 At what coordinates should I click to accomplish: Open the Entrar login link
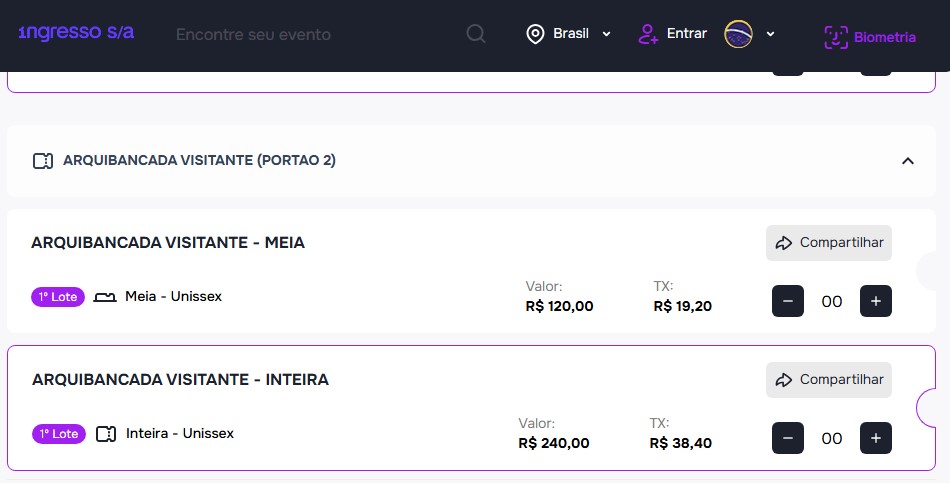tap(686, 34)
